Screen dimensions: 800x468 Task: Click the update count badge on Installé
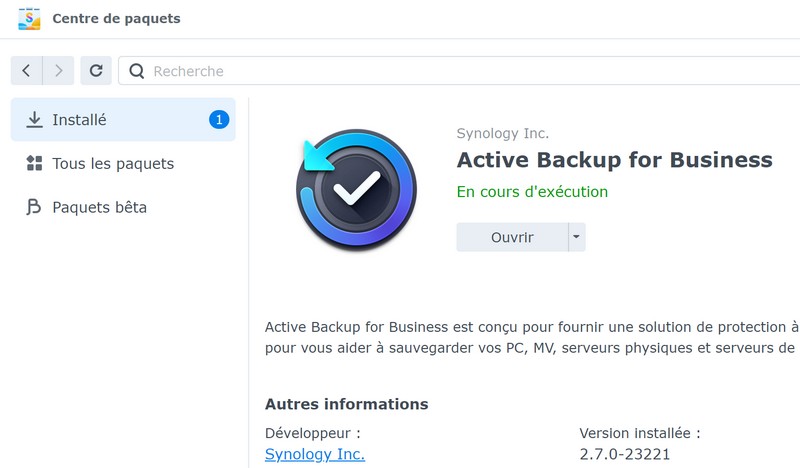coord(219,120)
